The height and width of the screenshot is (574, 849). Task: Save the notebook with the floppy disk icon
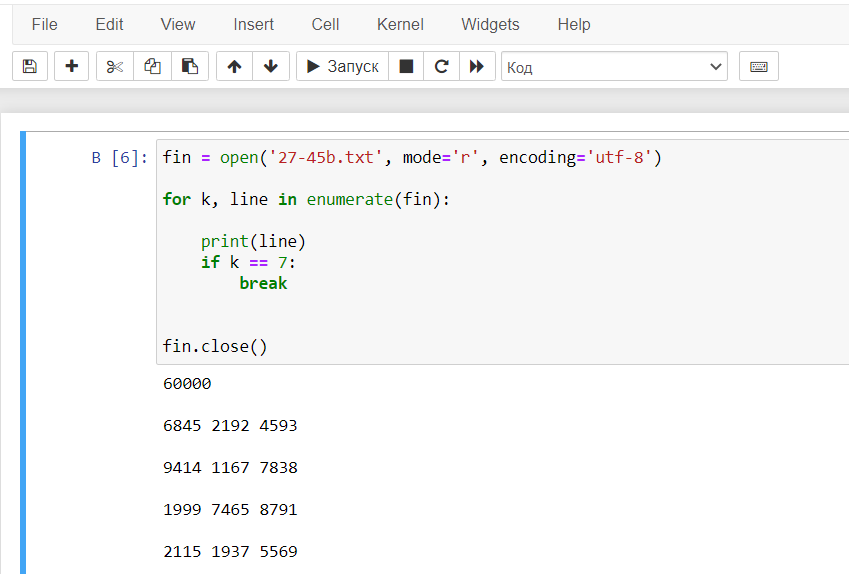(30, 66)
